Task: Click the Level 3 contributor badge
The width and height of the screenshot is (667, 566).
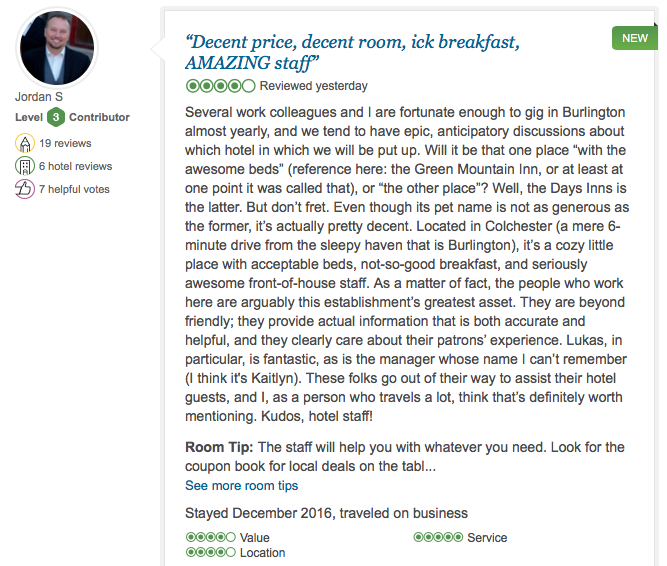Action: 56,117
